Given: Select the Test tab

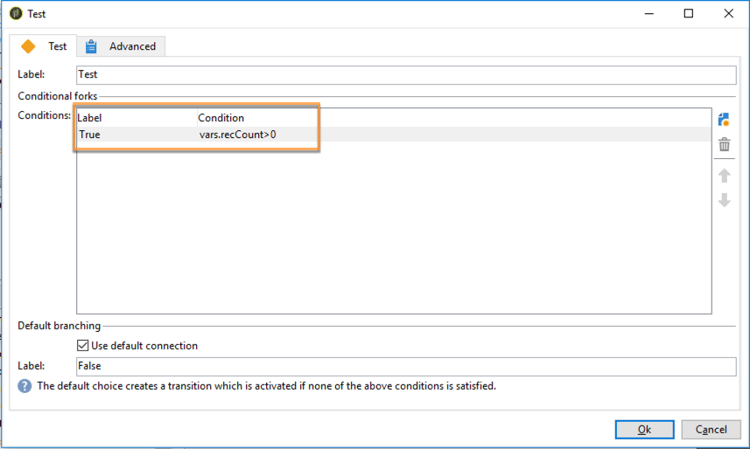Looking at the screenshot, I should click(x=43, y=46).
